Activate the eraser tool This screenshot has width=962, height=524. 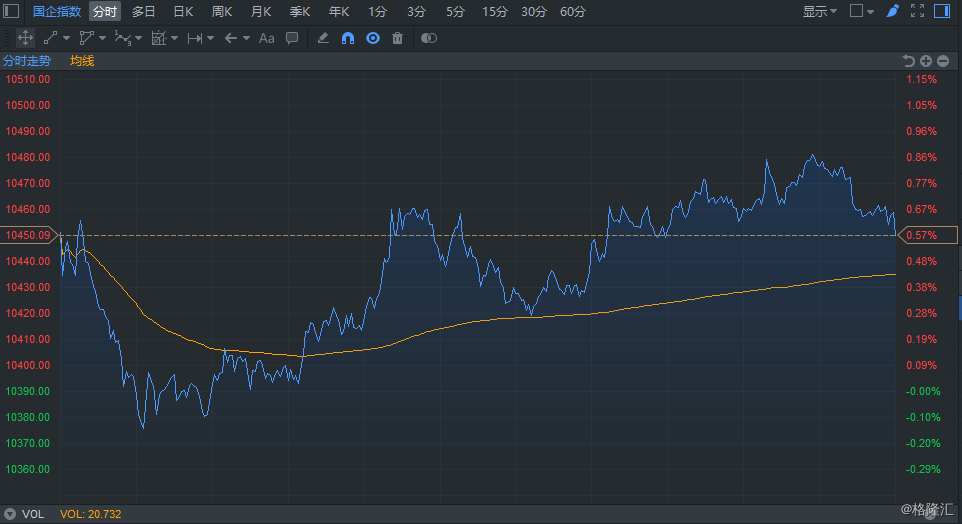point(322,38)
